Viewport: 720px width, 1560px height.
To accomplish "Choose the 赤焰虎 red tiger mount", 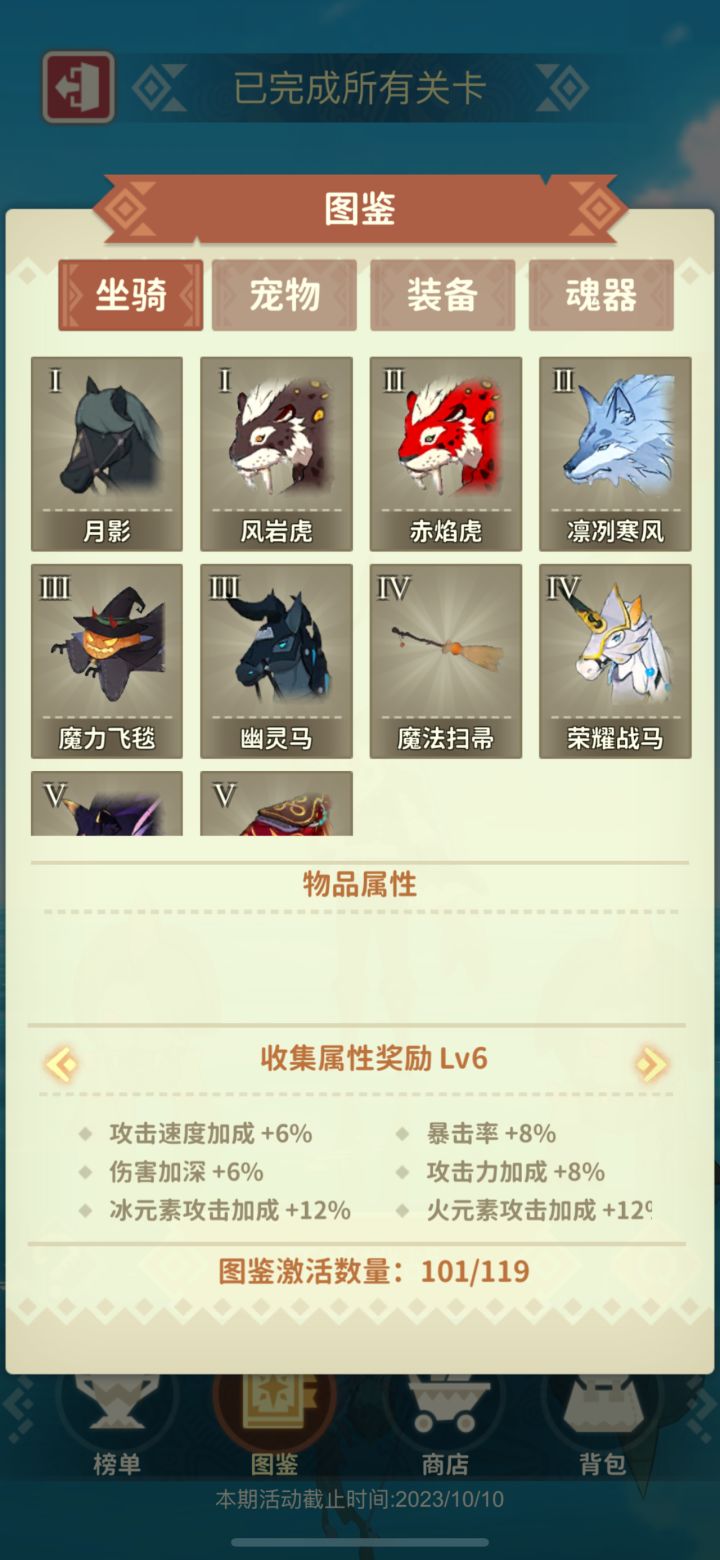I will (446, 454).
